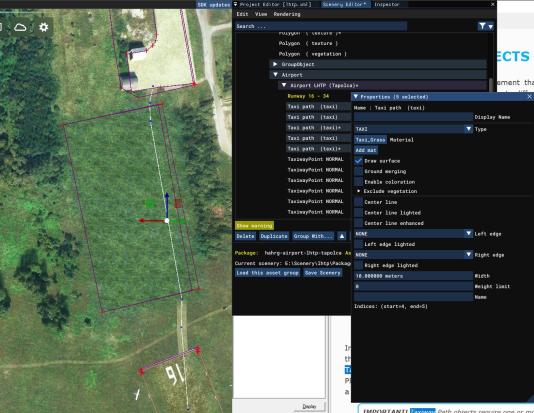Image resolution: width=534 pixels, height=413 pixels.
Task: Click the Add mat button
Action: point(366,150)
